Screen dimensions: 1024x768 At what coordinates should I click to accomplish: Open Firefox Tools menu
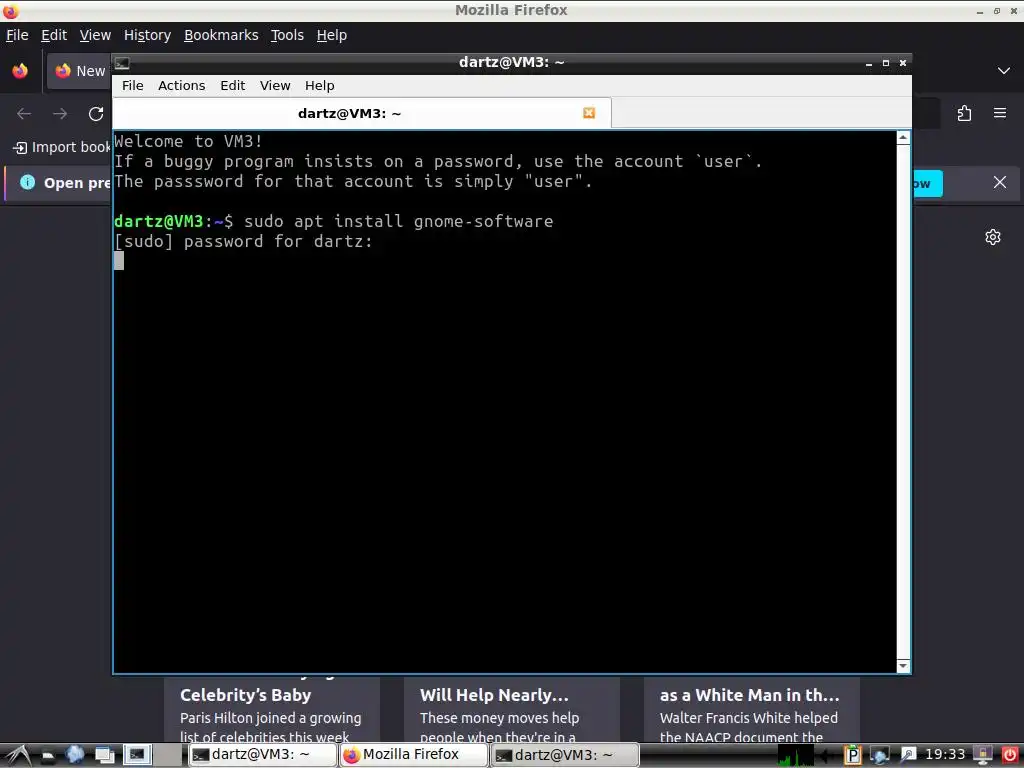point(287,35)
